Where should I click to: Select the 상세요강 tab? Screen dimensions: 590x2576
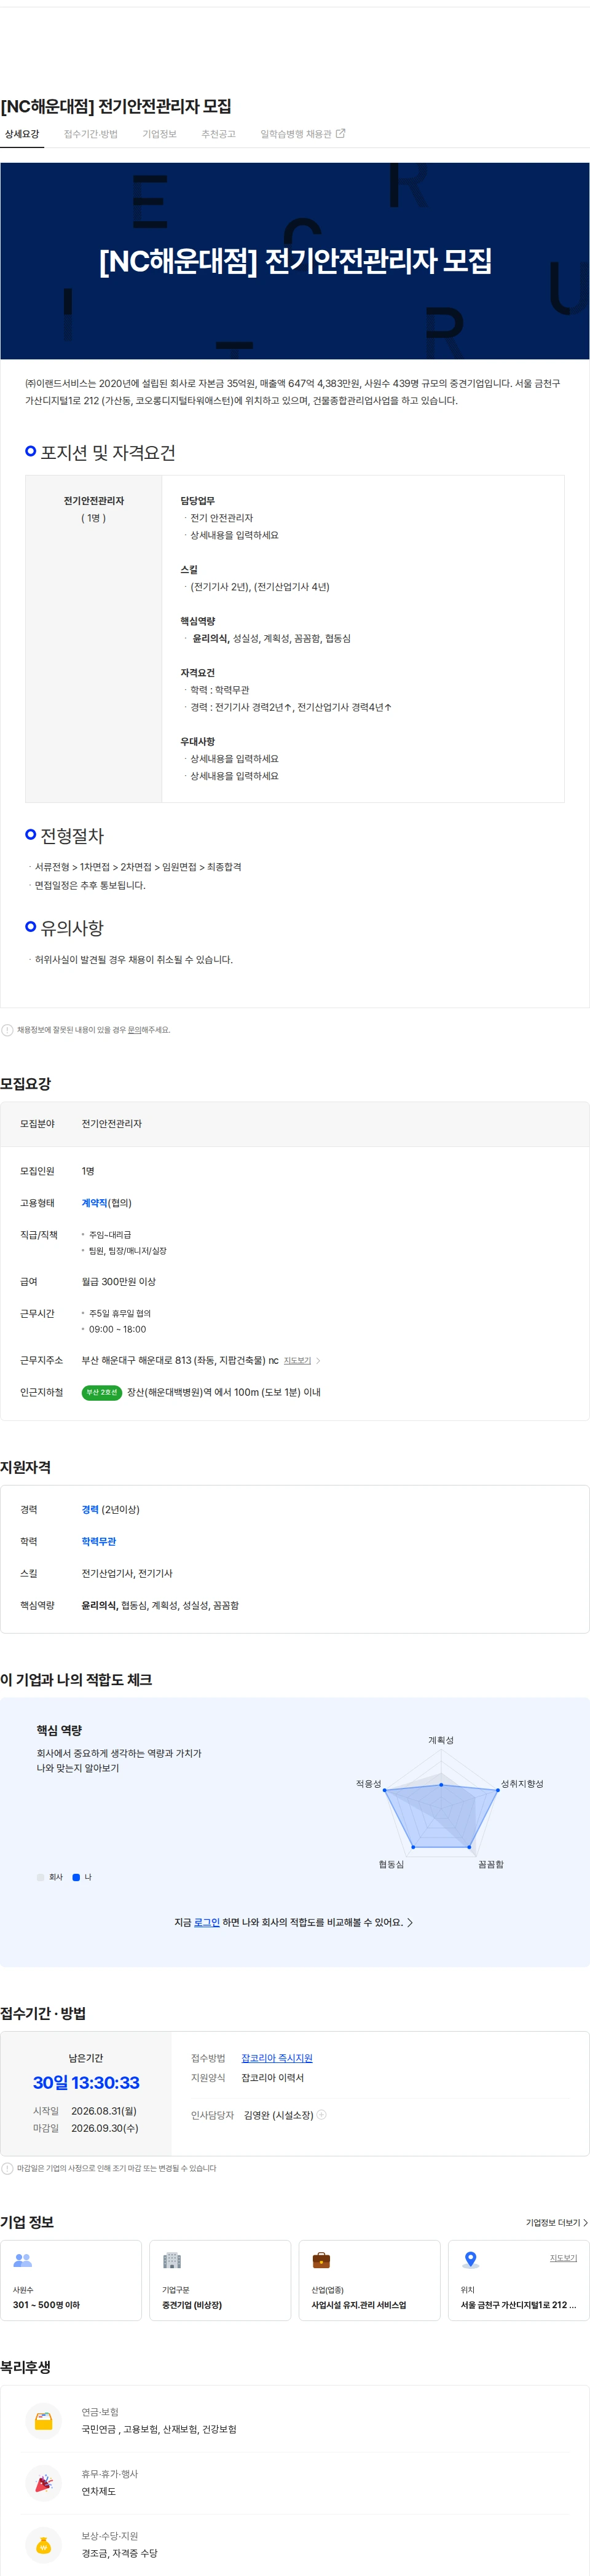point(22,134)
